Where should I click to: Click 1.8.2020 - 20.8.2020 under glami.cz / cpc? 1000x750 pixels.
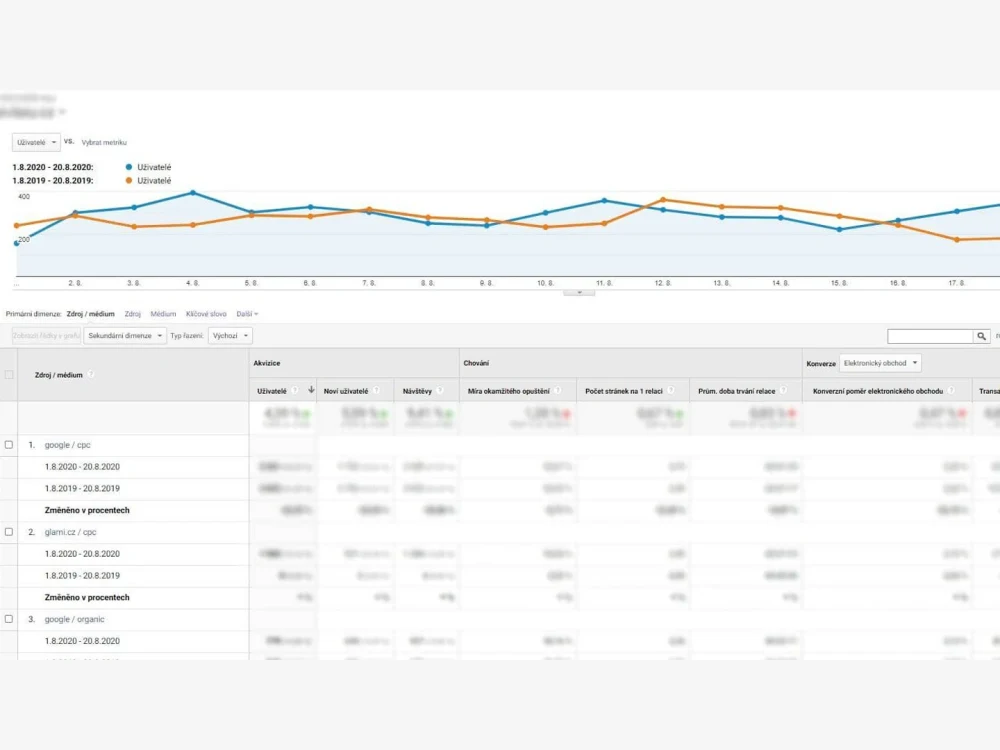pyautogui.click(x=82, y=554)
